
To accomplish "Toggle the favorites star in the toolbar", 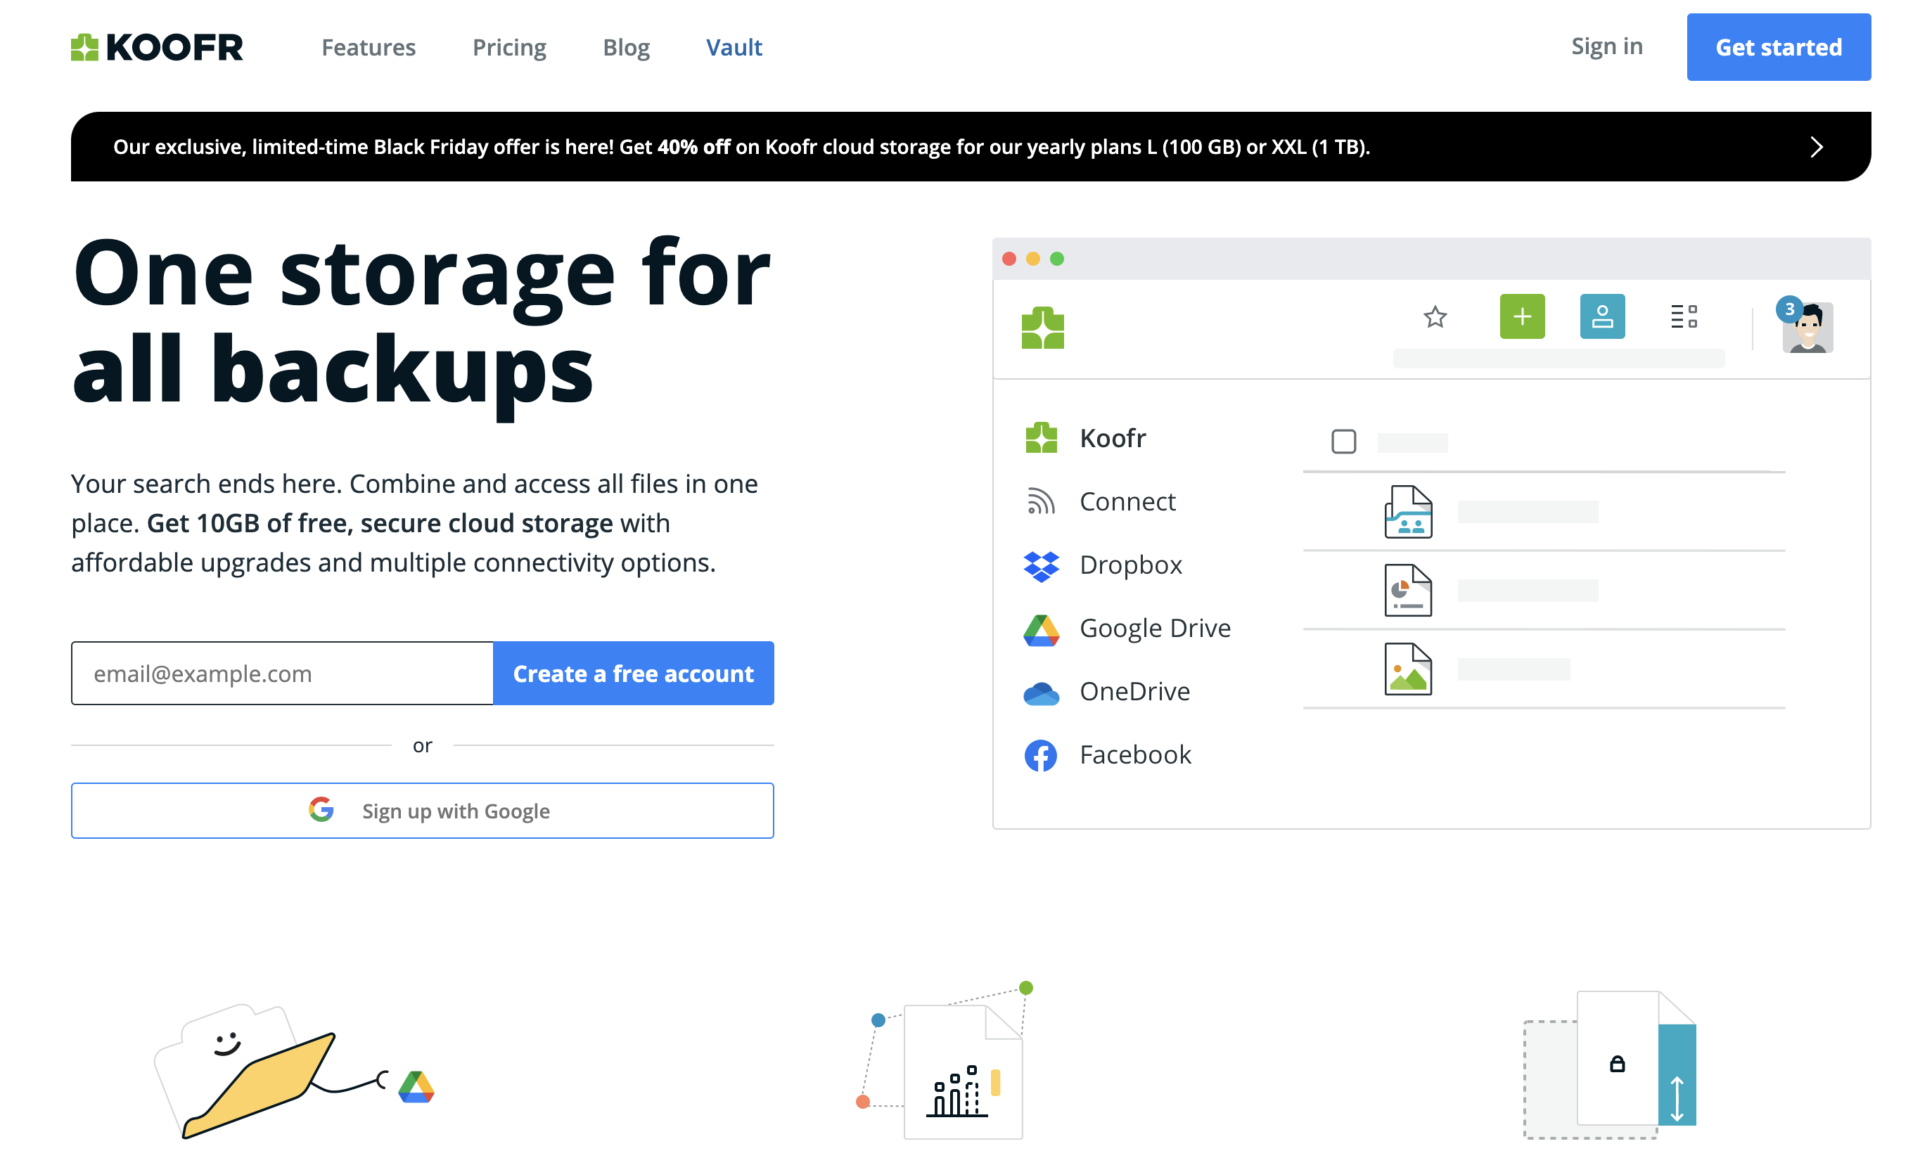I will click(1435, 316).
